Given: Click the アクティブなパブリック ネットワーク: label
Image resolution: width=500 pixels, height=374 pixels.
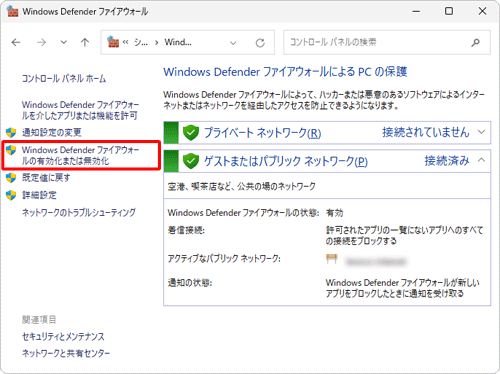Looking at the screenshot, I should point(224,259).
